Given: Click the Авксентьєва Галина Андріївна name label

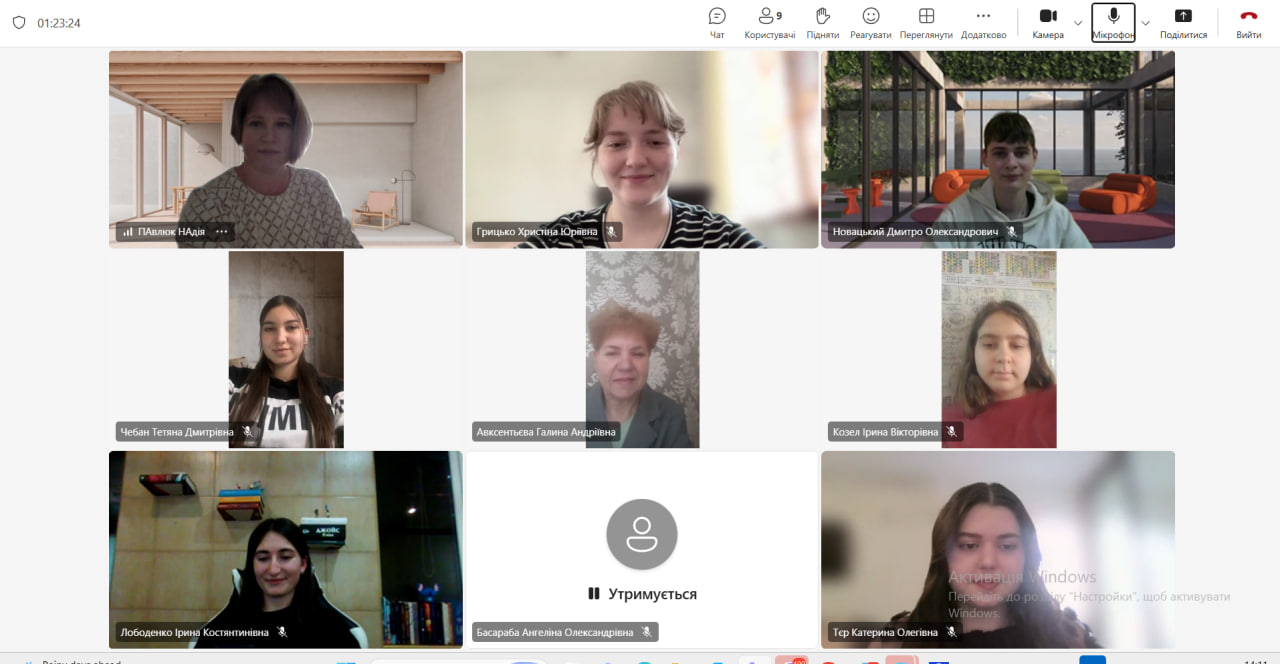Looking at the screenshot, I should tap(546, 432).
